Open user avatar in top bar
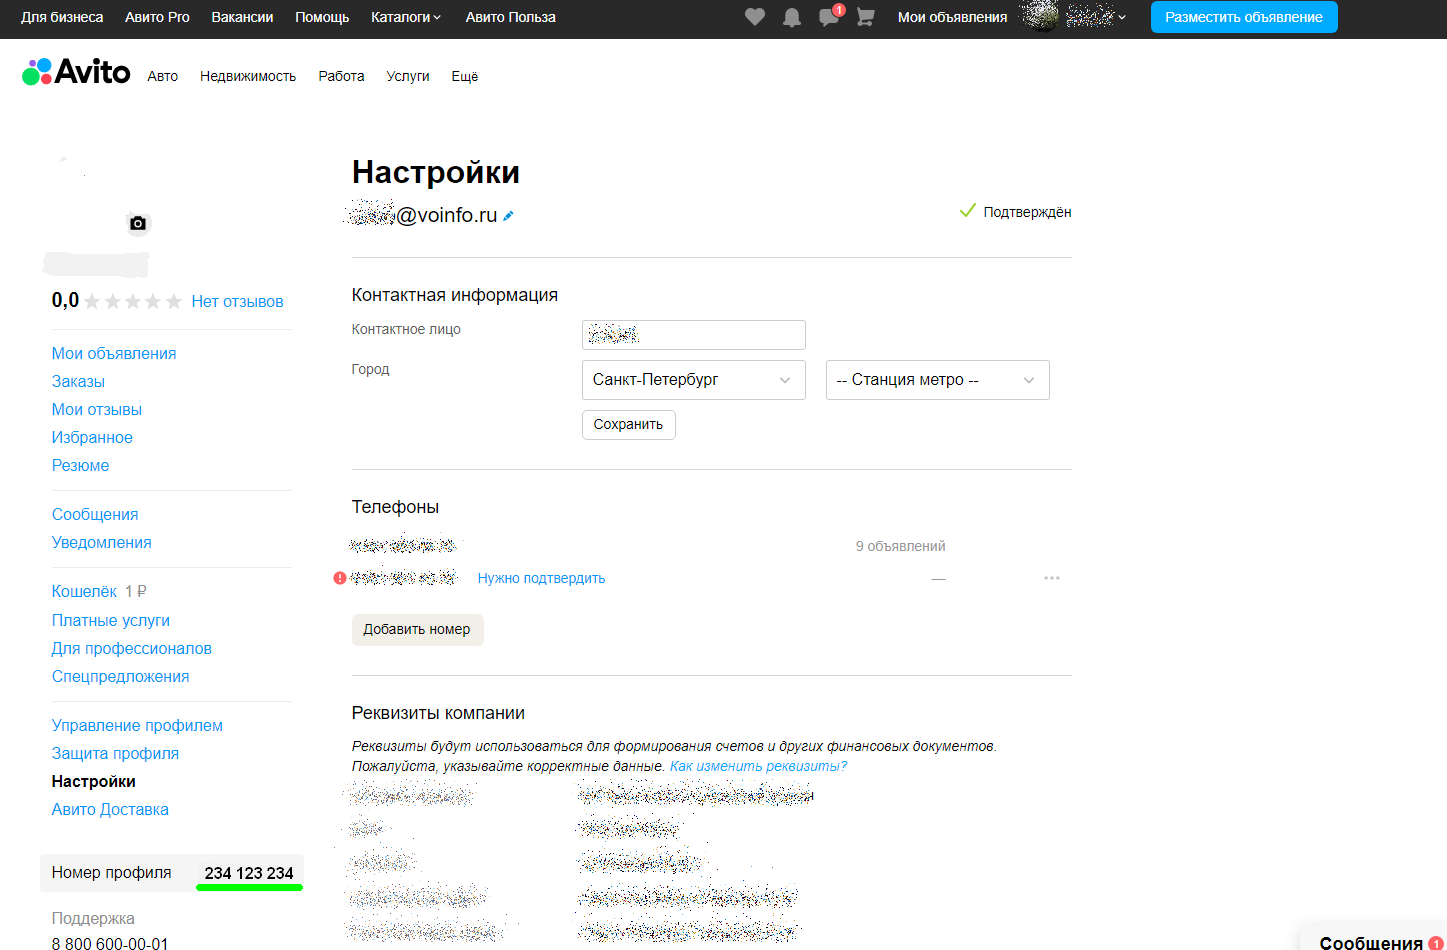Image resolution: width=1447 pixels, height=950 pixels. point(1041,17)
